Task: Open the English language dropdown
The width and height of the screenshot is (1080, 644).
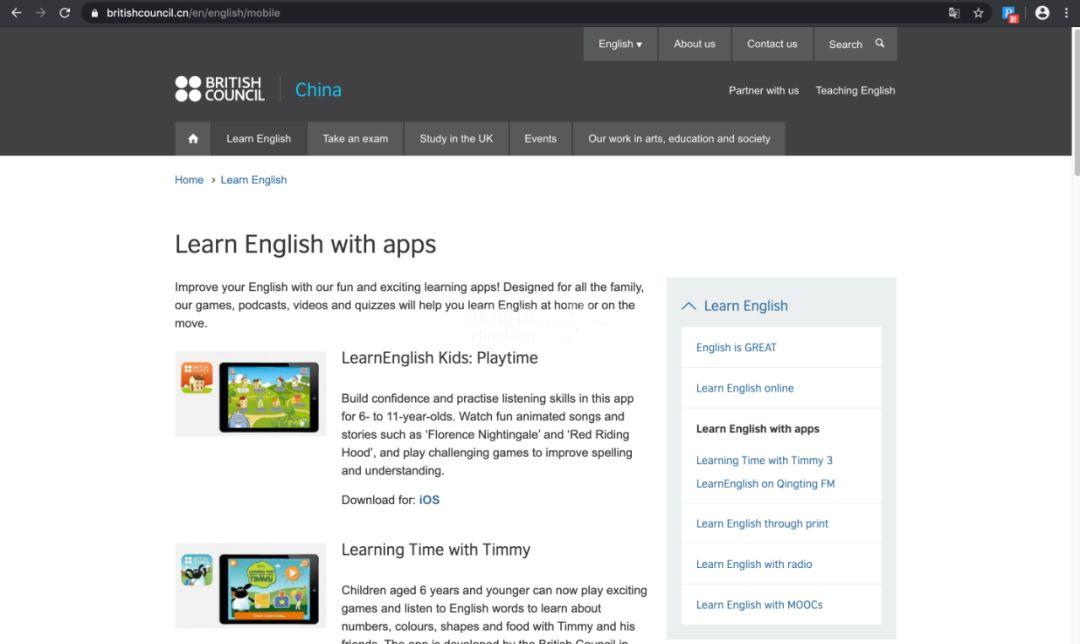Action: (620, 44)
